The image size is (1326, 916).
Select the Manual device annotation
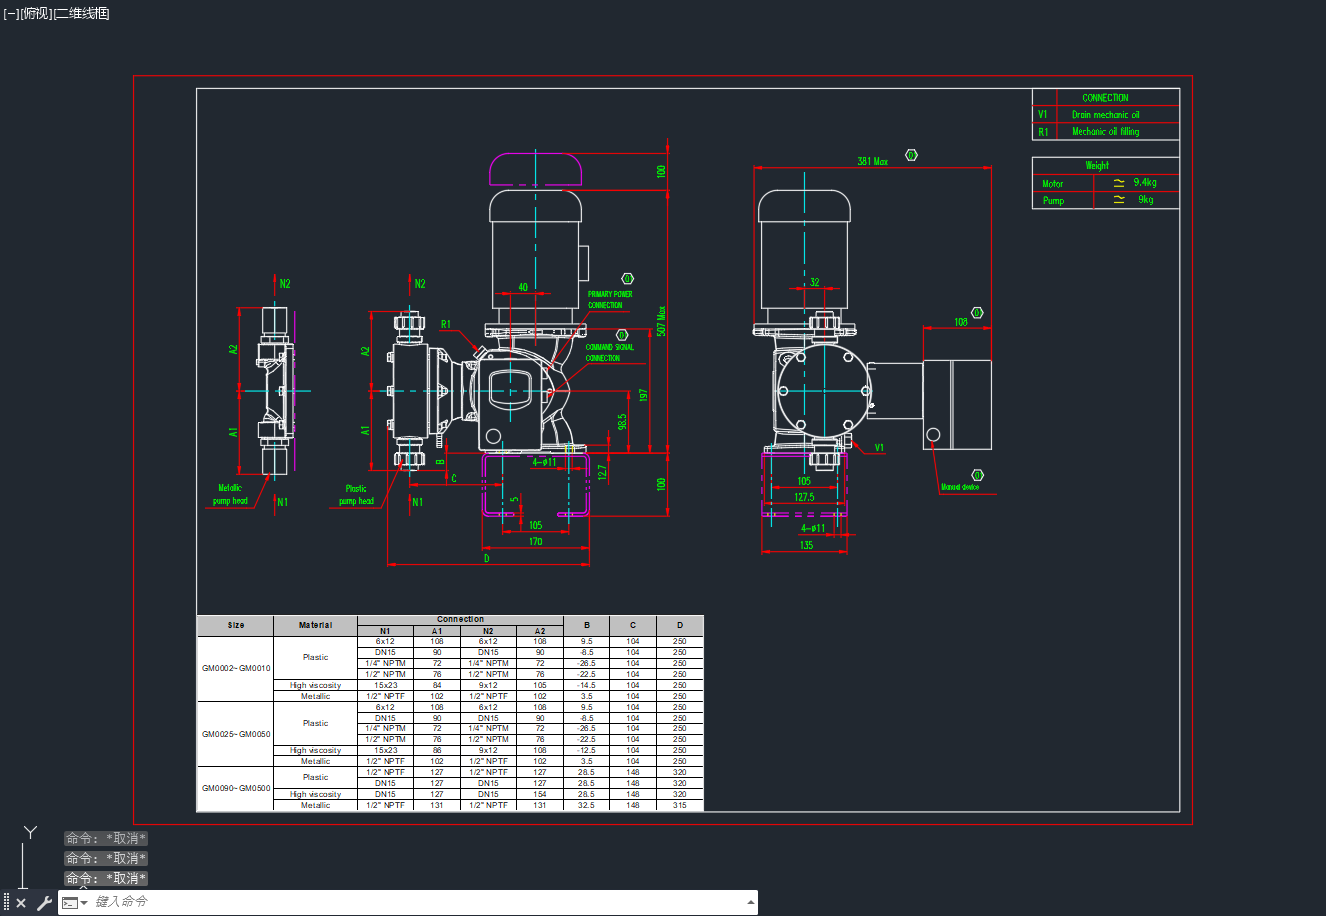click(960, 487)
